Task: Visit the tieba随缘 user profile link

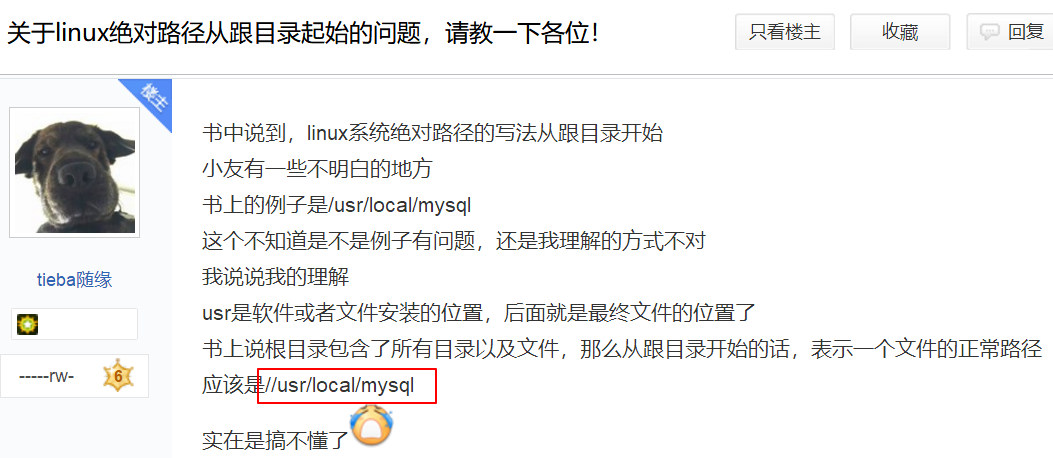Action: pyautogui.click(x=75, y=280)
